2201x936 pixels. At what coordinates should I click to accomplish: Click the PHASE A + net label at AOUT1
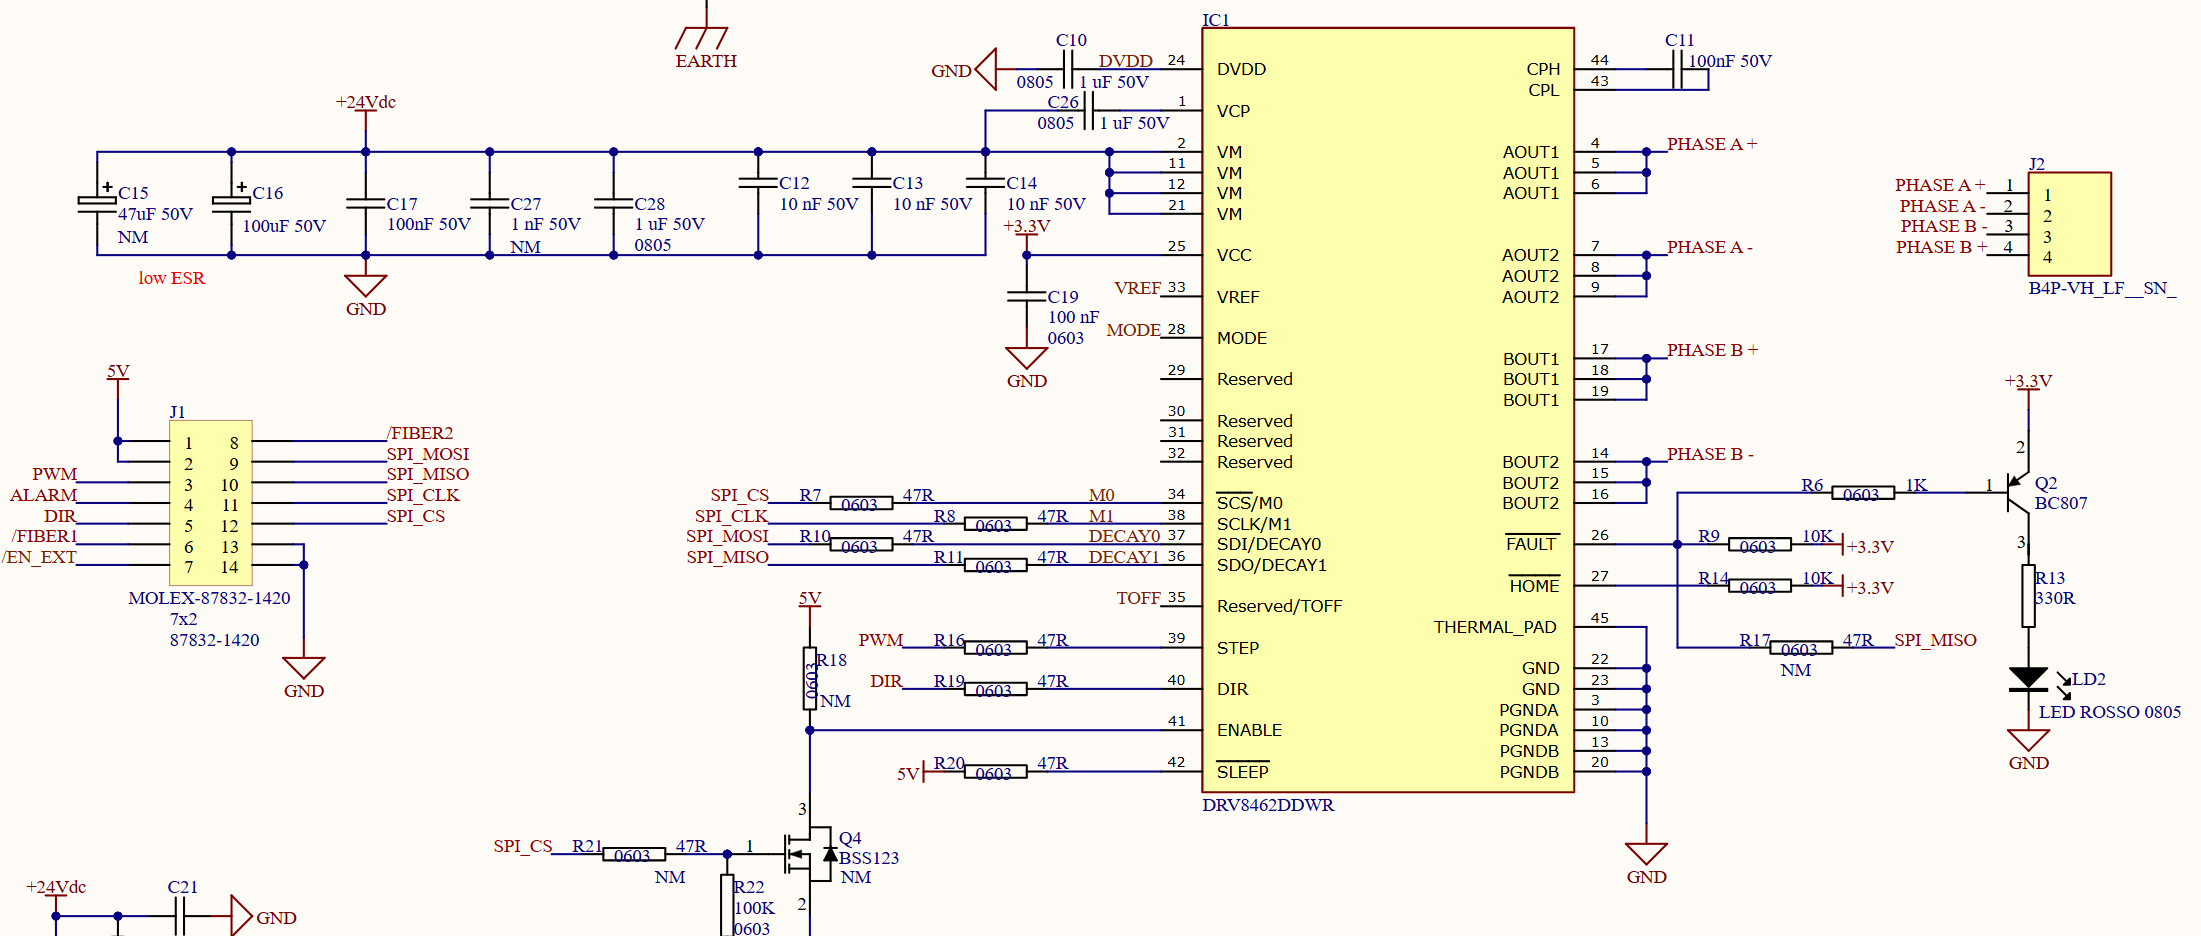[x=1712, y=144]
